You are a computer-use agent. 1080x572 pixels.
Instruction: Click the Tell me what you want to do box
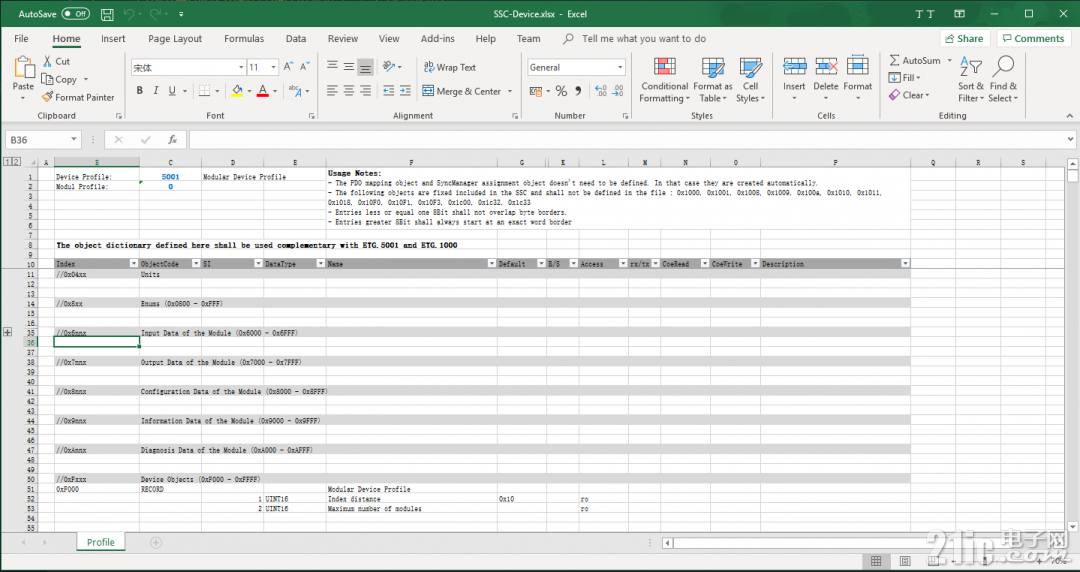pyautogui.click(x=643, y=39)
